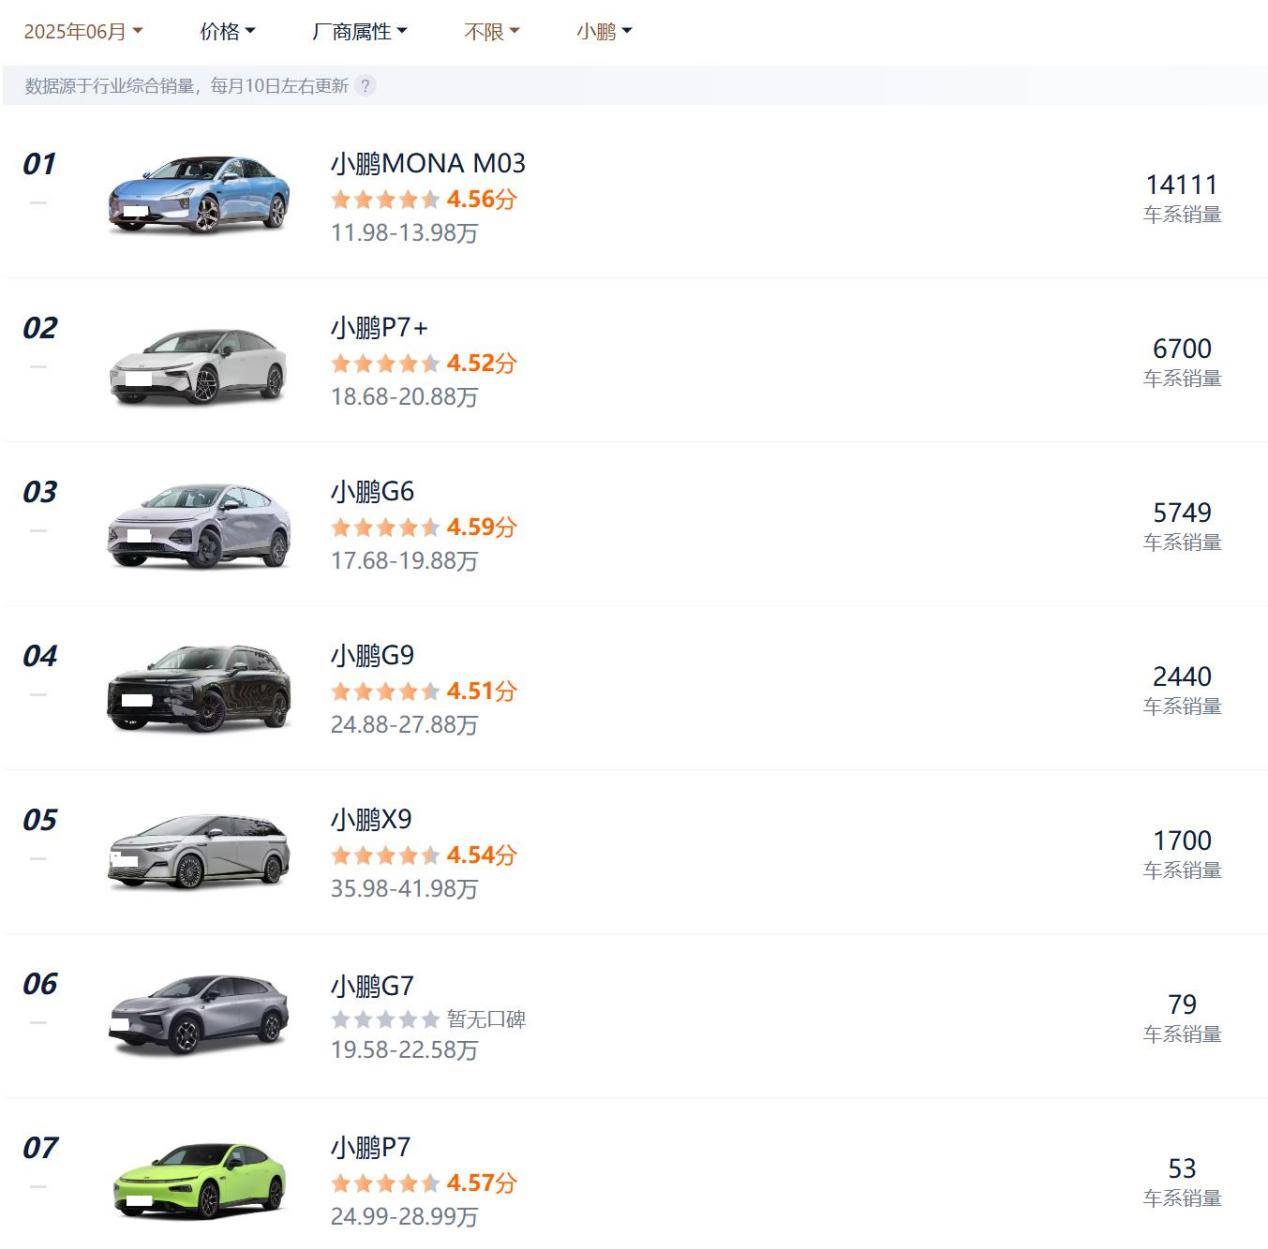The height and width of the screenshot is (1249, 1268).
Task: Click the silver 小鹏G6 car thumbnail
Action: (x=199, y=525)
